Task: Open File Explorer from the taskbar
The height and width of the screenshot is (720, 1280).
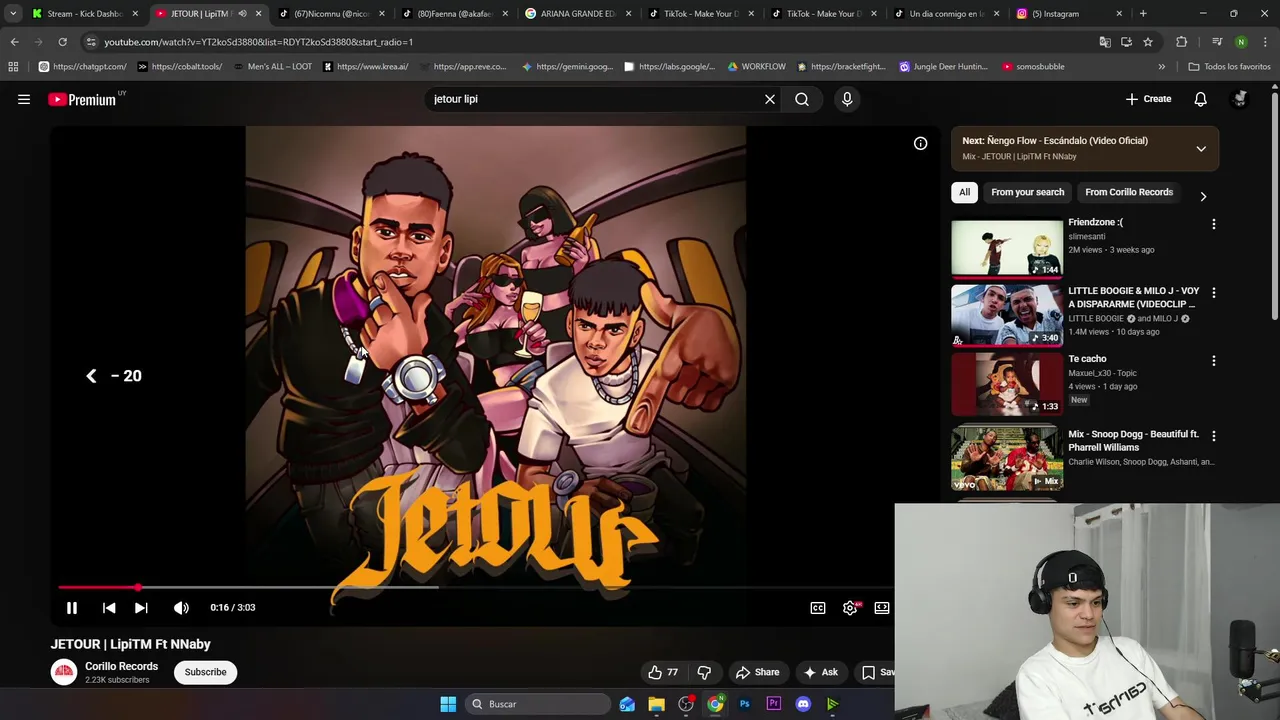Action: (x=656, y=704)
